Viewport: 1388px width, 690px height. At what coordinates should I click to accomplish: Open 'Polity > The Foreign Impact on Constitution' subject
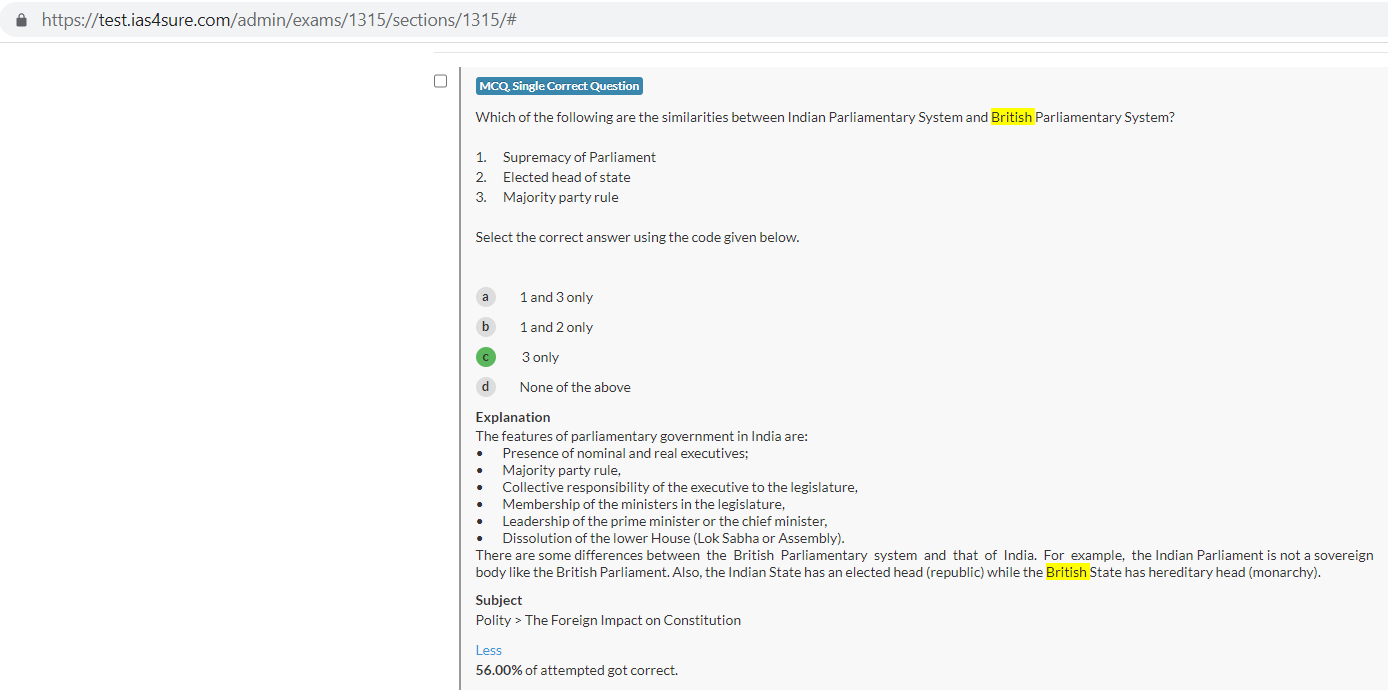click(608, 620)
